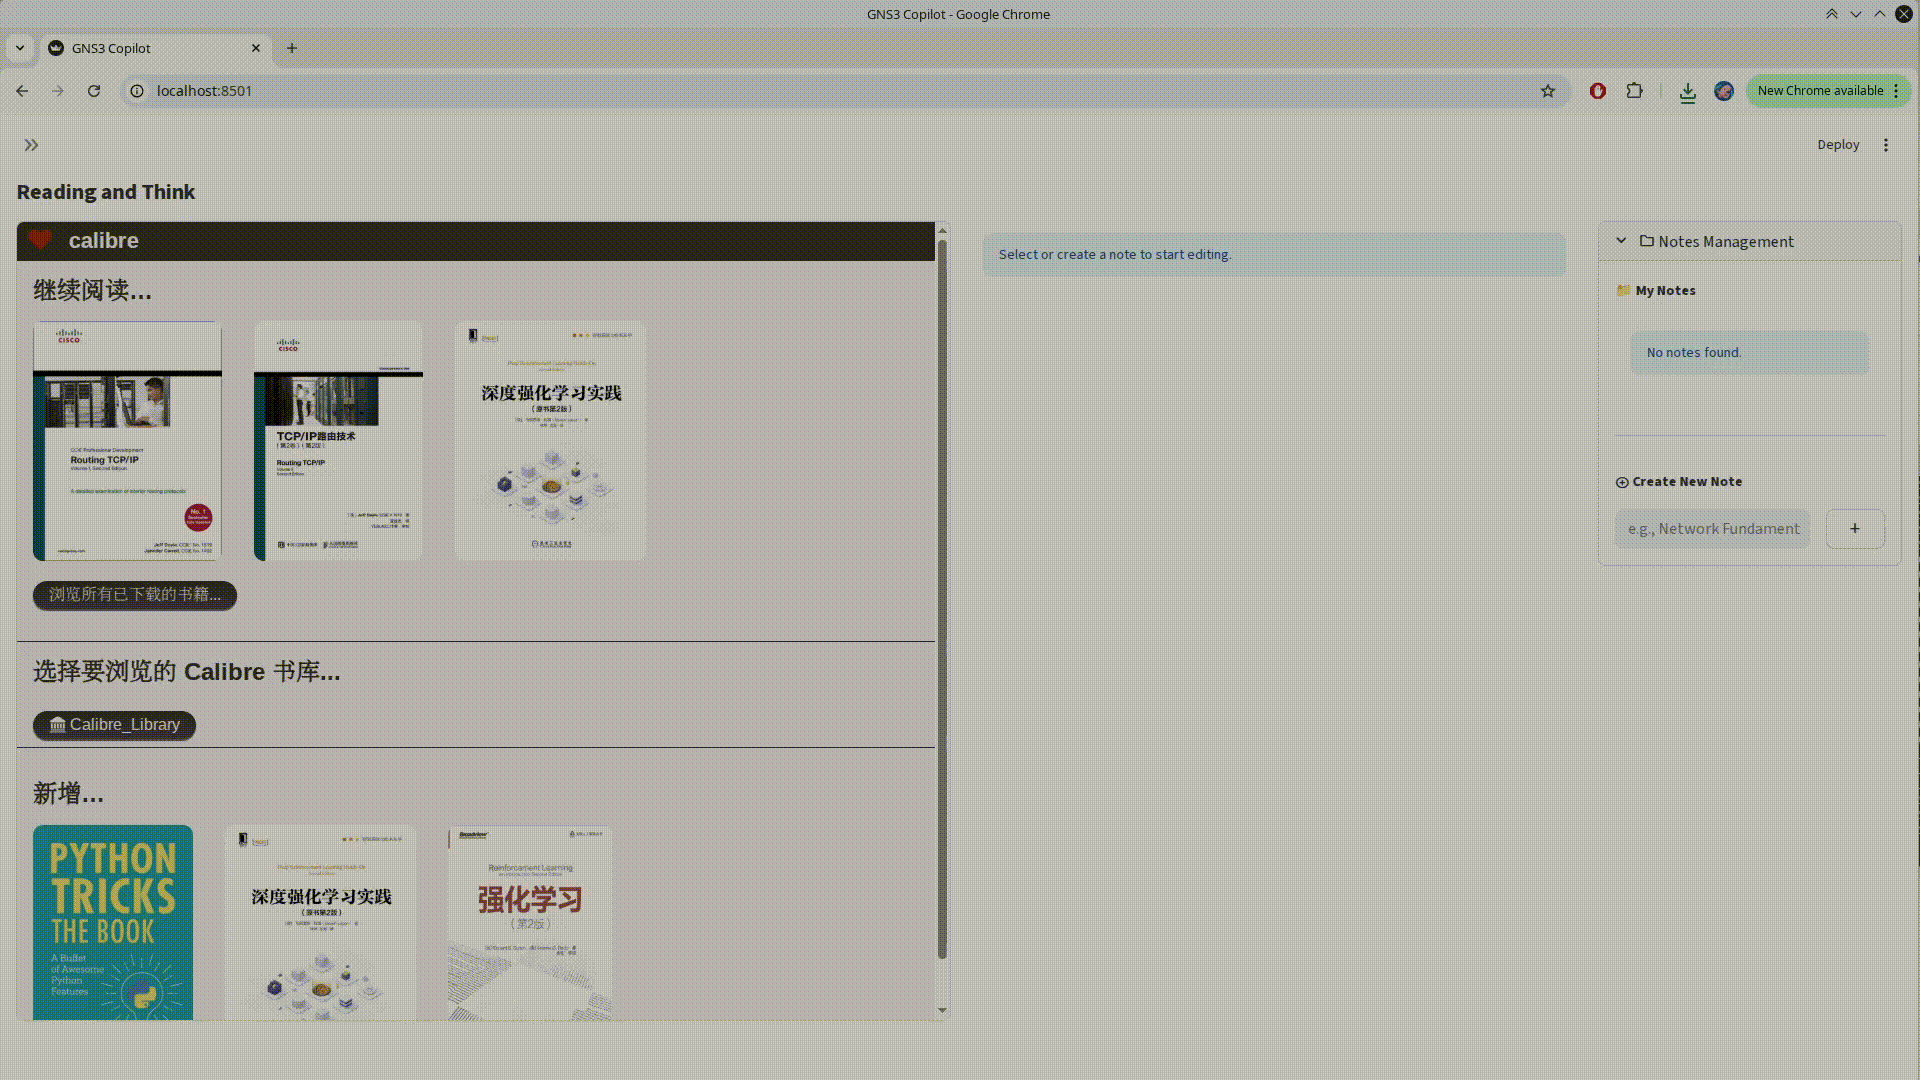This screenshot has width=1920, height=1080.
Task: Click the Chrome profile avatar icon
Action: (x=1723, y=91)
